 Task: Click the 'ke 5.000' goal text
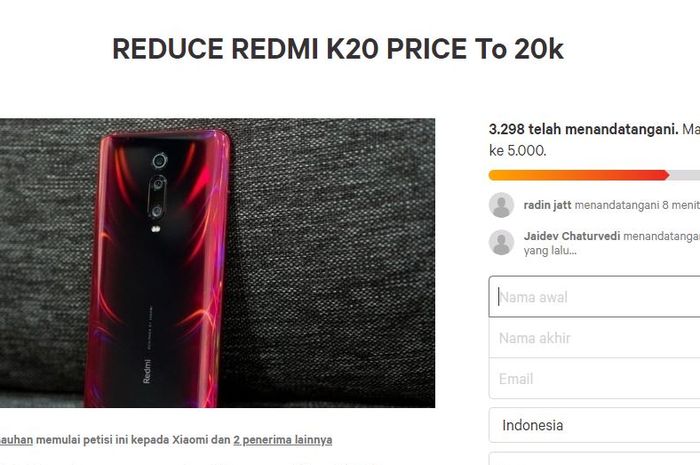coord(517,151)
